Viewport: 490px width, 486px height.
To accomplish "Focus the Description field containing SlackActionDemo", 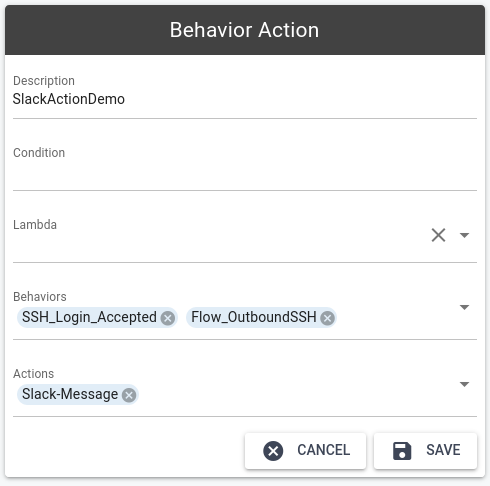I will point(245,99).
